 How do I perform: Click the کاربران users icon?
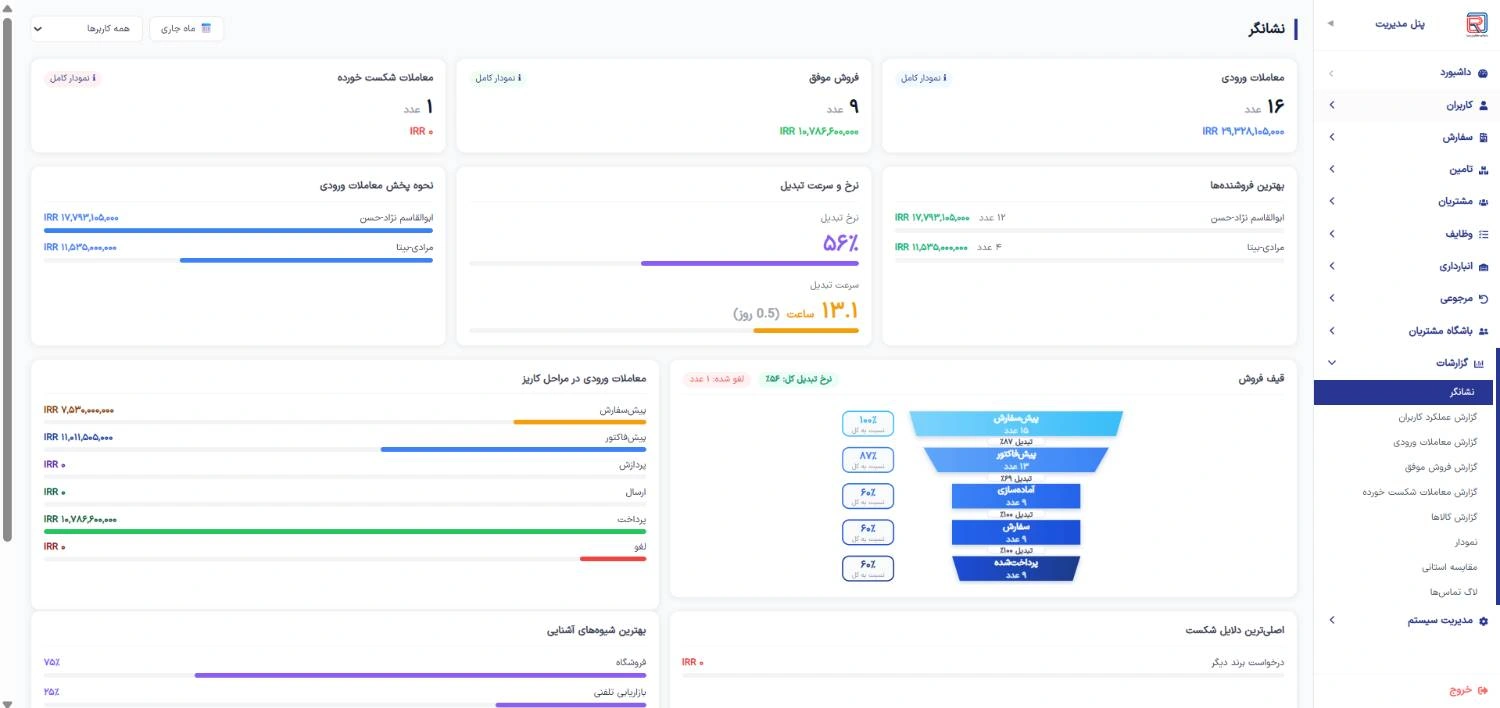point(1483,105)
